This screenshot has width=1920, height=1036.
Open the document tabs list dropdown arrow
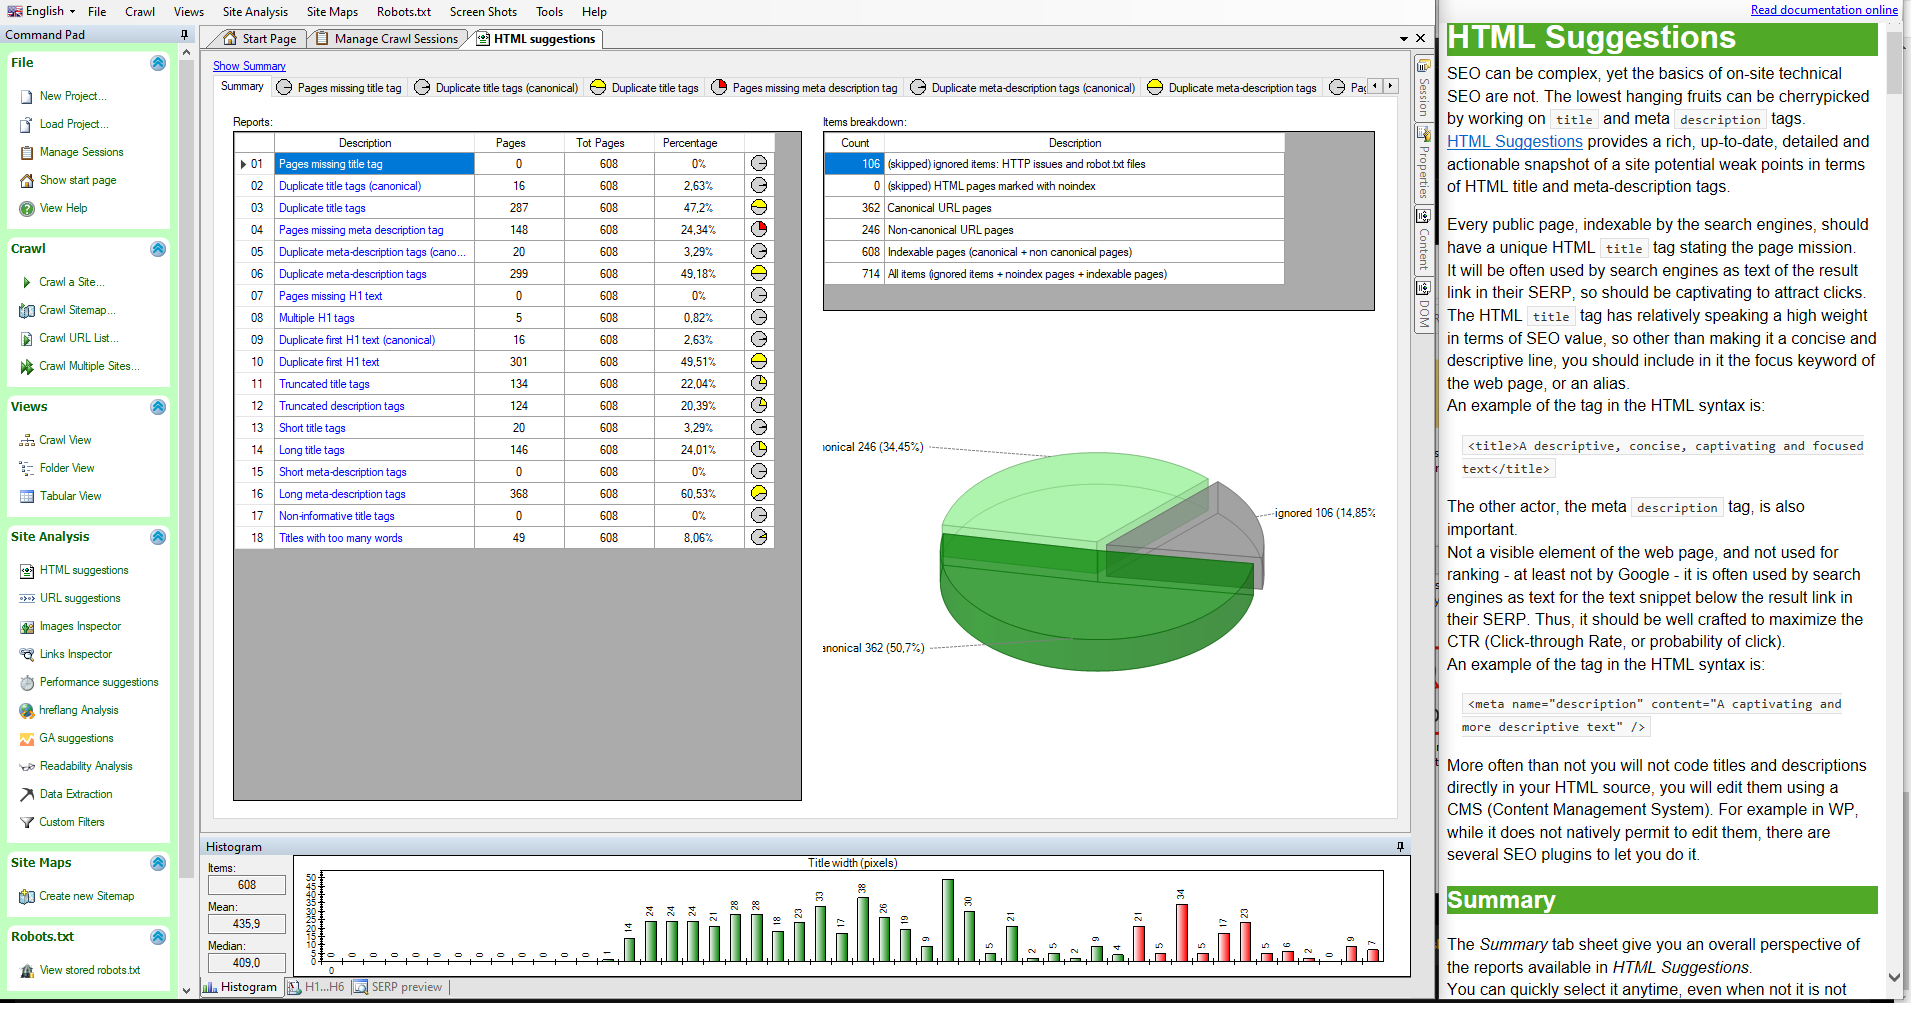point(1404,39)
